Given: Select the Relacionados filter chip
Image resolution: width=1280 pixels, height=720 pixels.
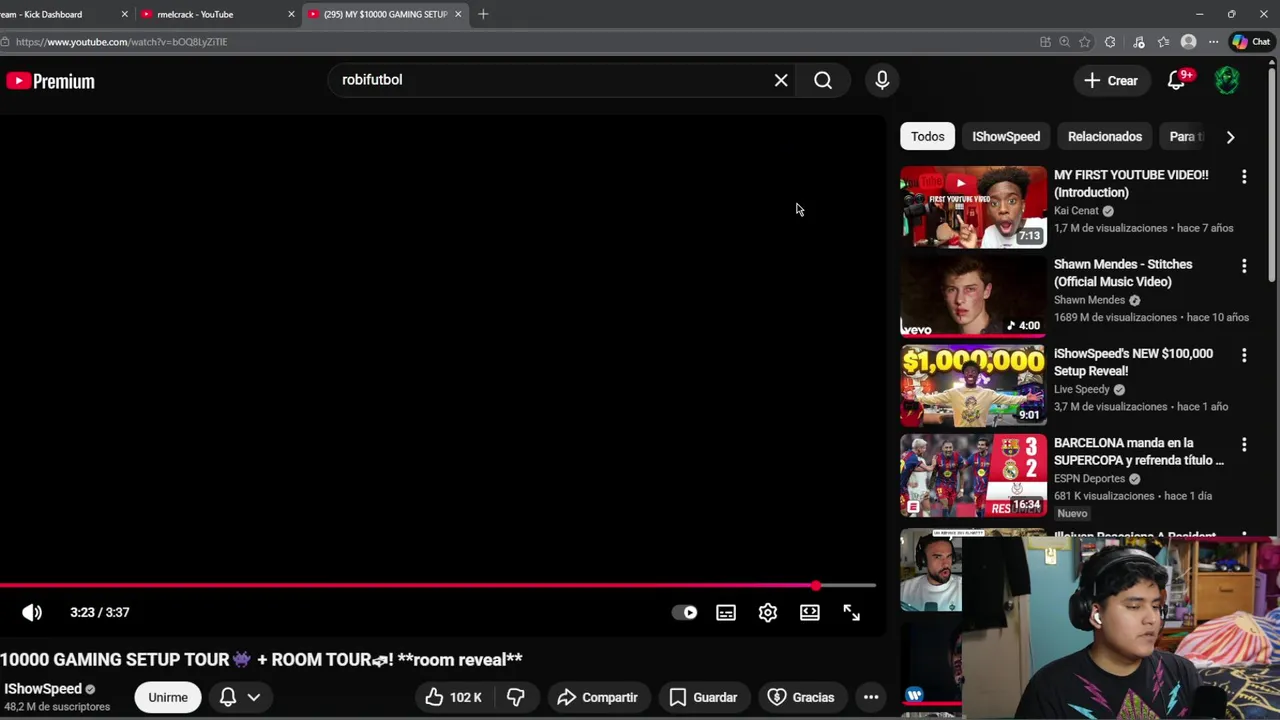Looking at the screenshot, I should click(x=1104, y=136).
